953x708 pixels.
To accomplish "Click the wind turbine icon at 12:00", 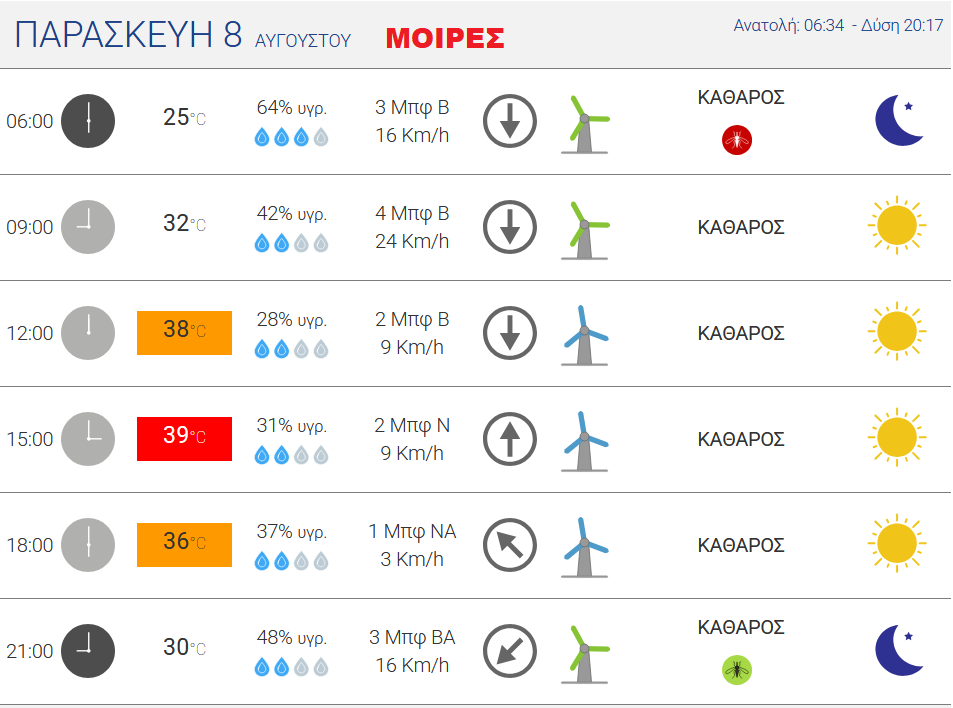I will (x=585, y=335).
